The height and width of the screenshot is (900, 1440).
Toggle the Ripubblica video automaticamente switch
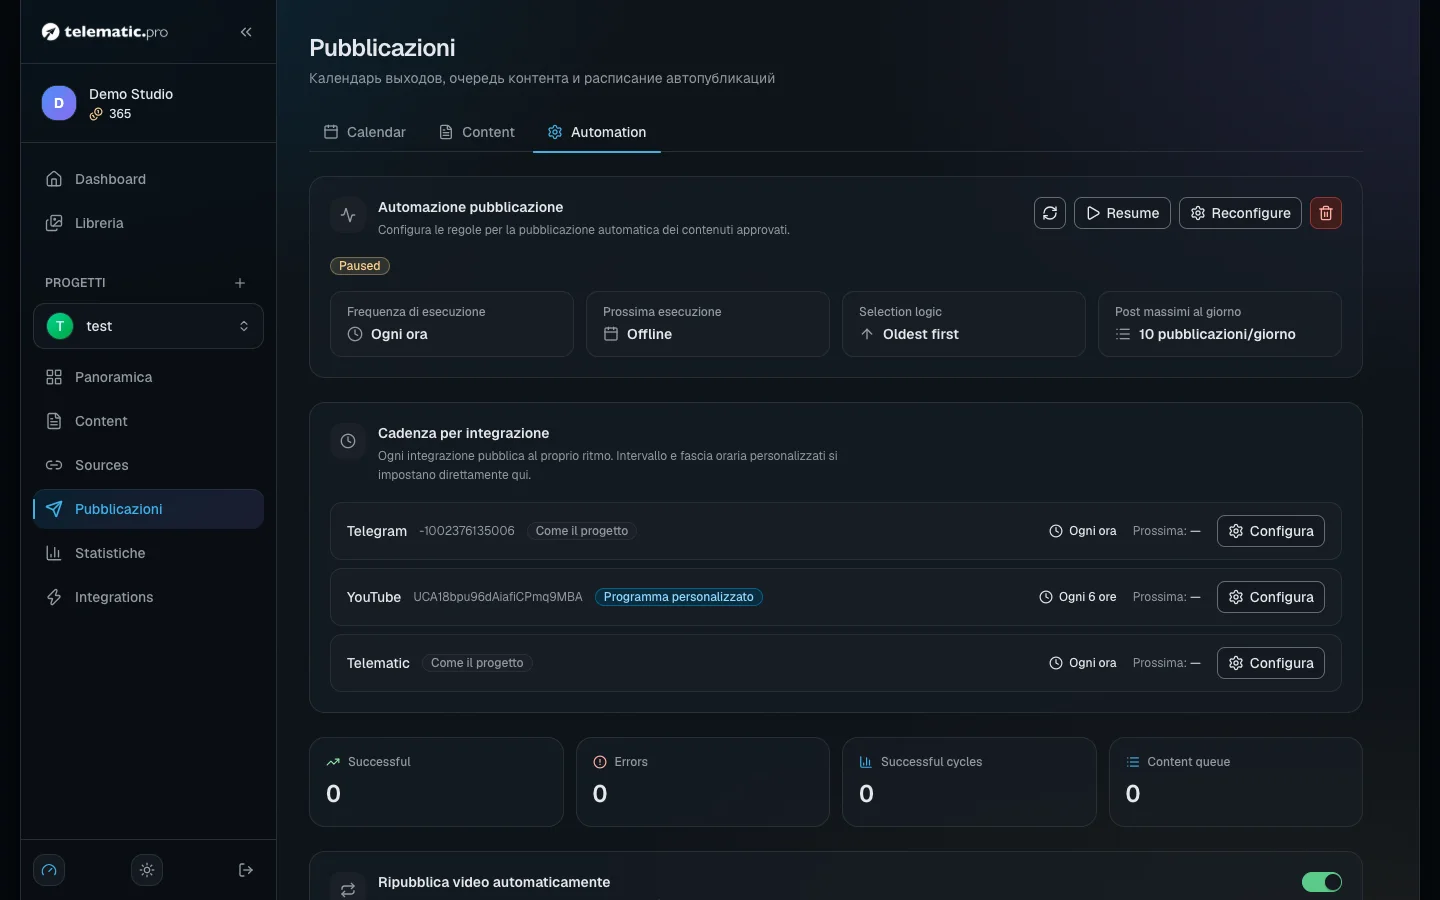point(1322,882)
